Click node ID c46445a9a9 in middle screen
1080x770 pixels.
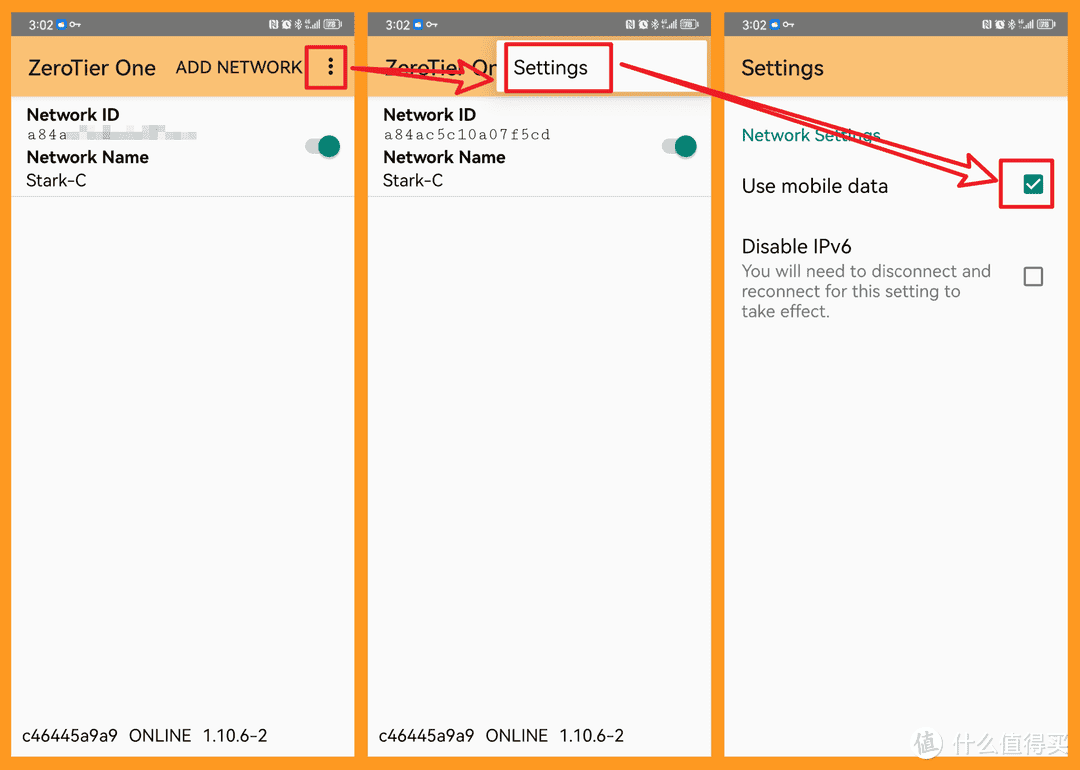pyautogui.click(x=426, y=736)
